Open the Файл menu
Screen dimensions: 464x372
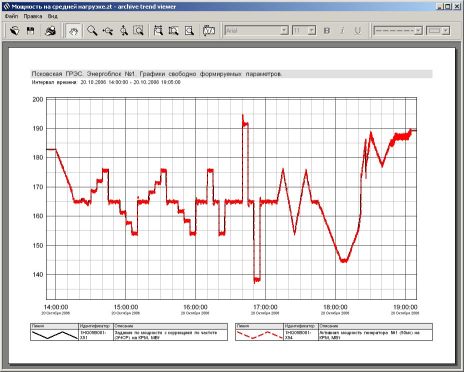(x=11, y=16)
